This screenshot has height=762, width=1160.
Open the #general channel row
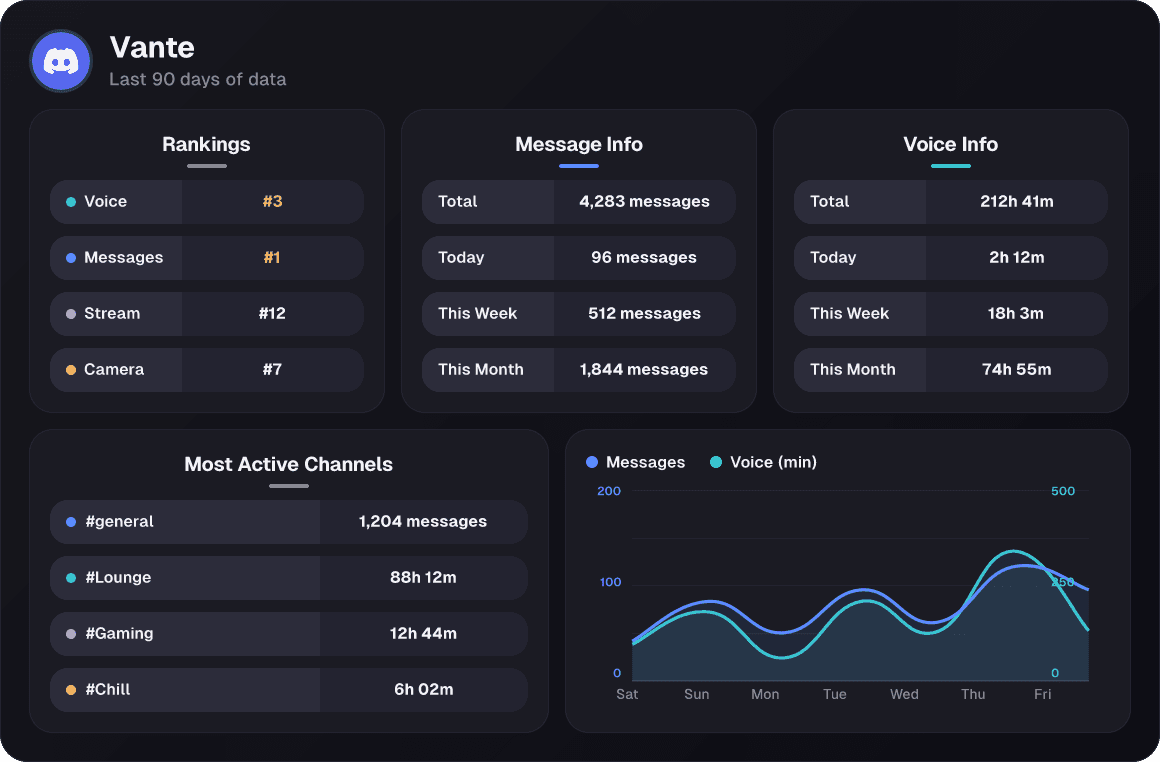click(289, 522)
